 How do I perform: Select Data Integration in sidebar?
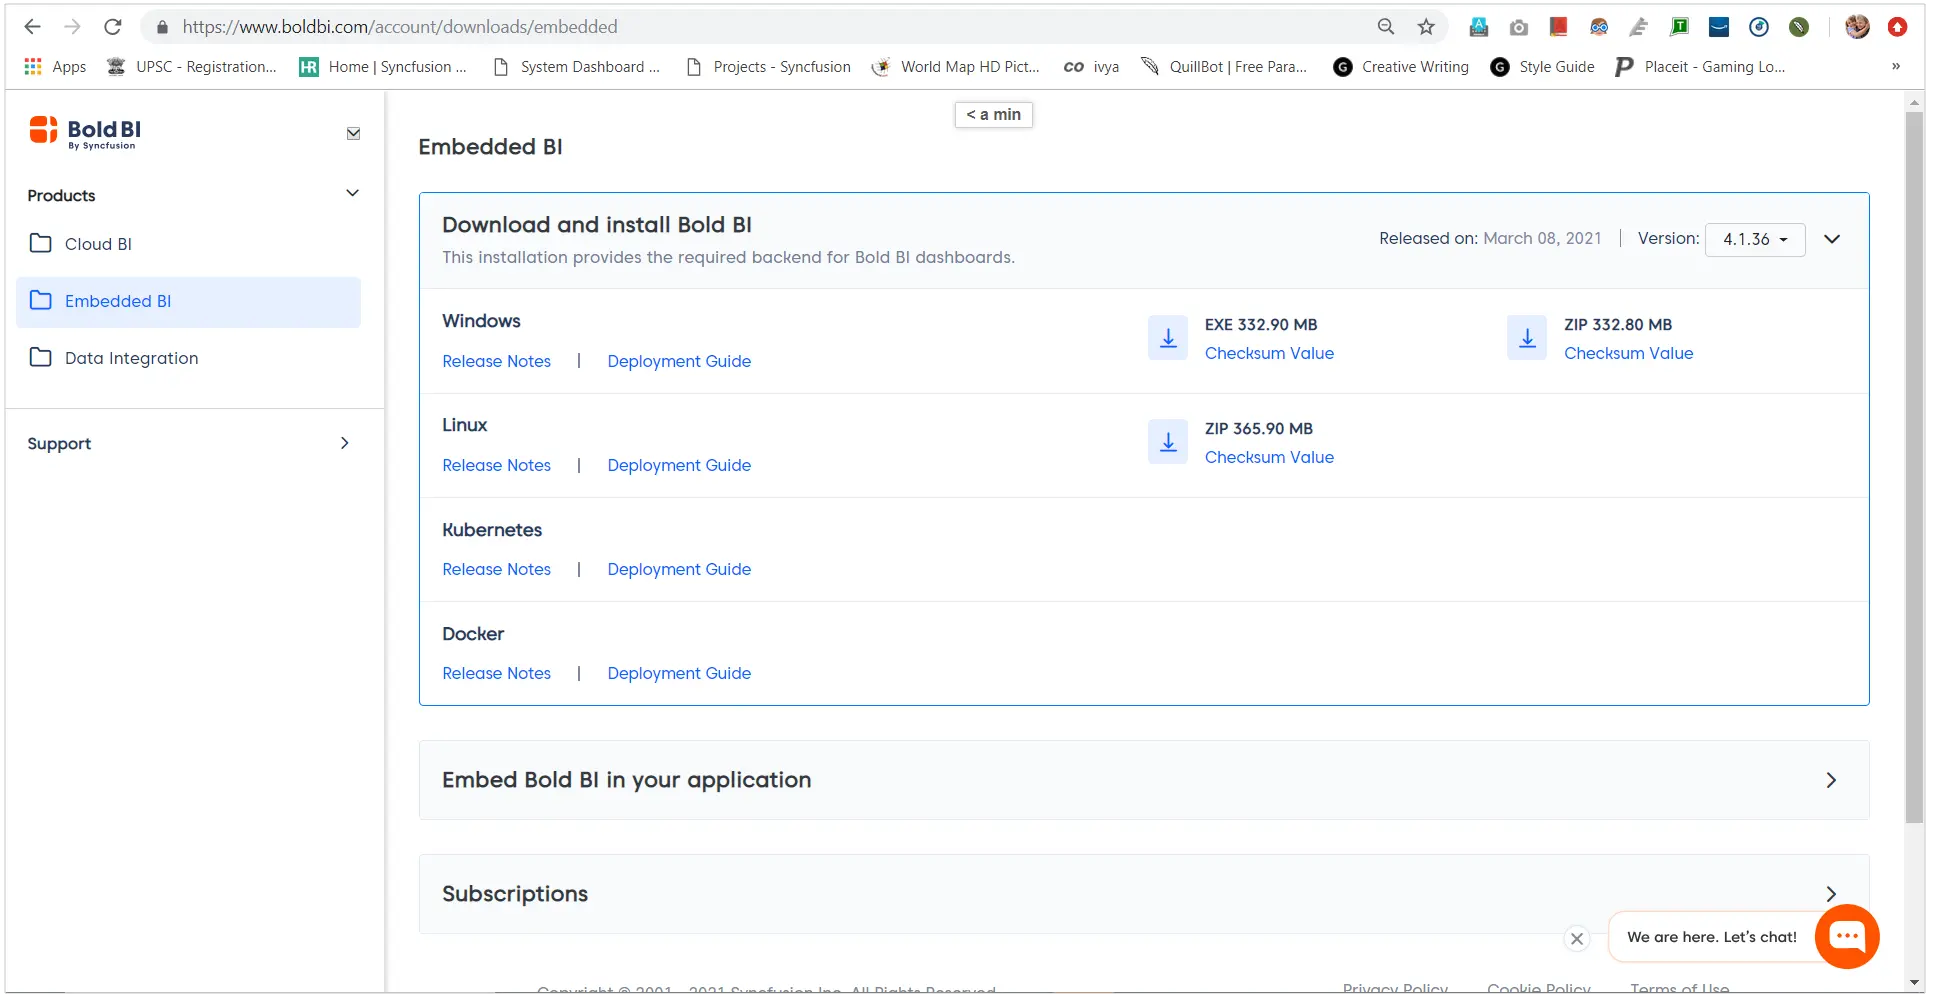tap(131, 358)
